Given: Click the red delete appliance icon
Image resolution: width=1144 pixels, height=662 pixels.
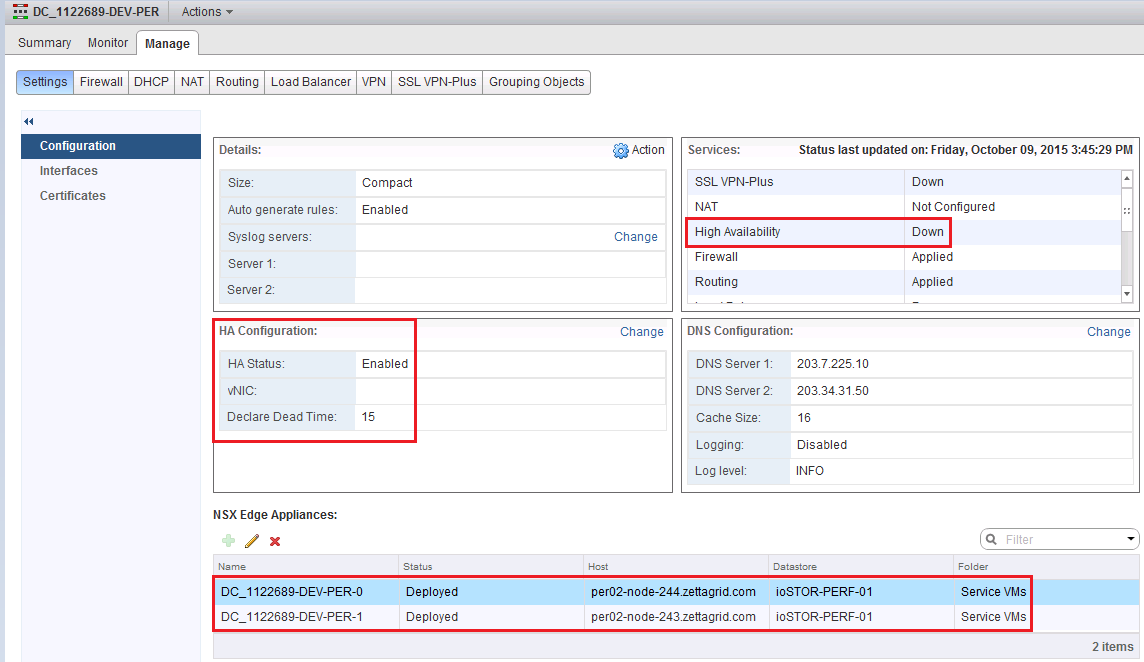Looking at the screenshot, I should [275, 541].
